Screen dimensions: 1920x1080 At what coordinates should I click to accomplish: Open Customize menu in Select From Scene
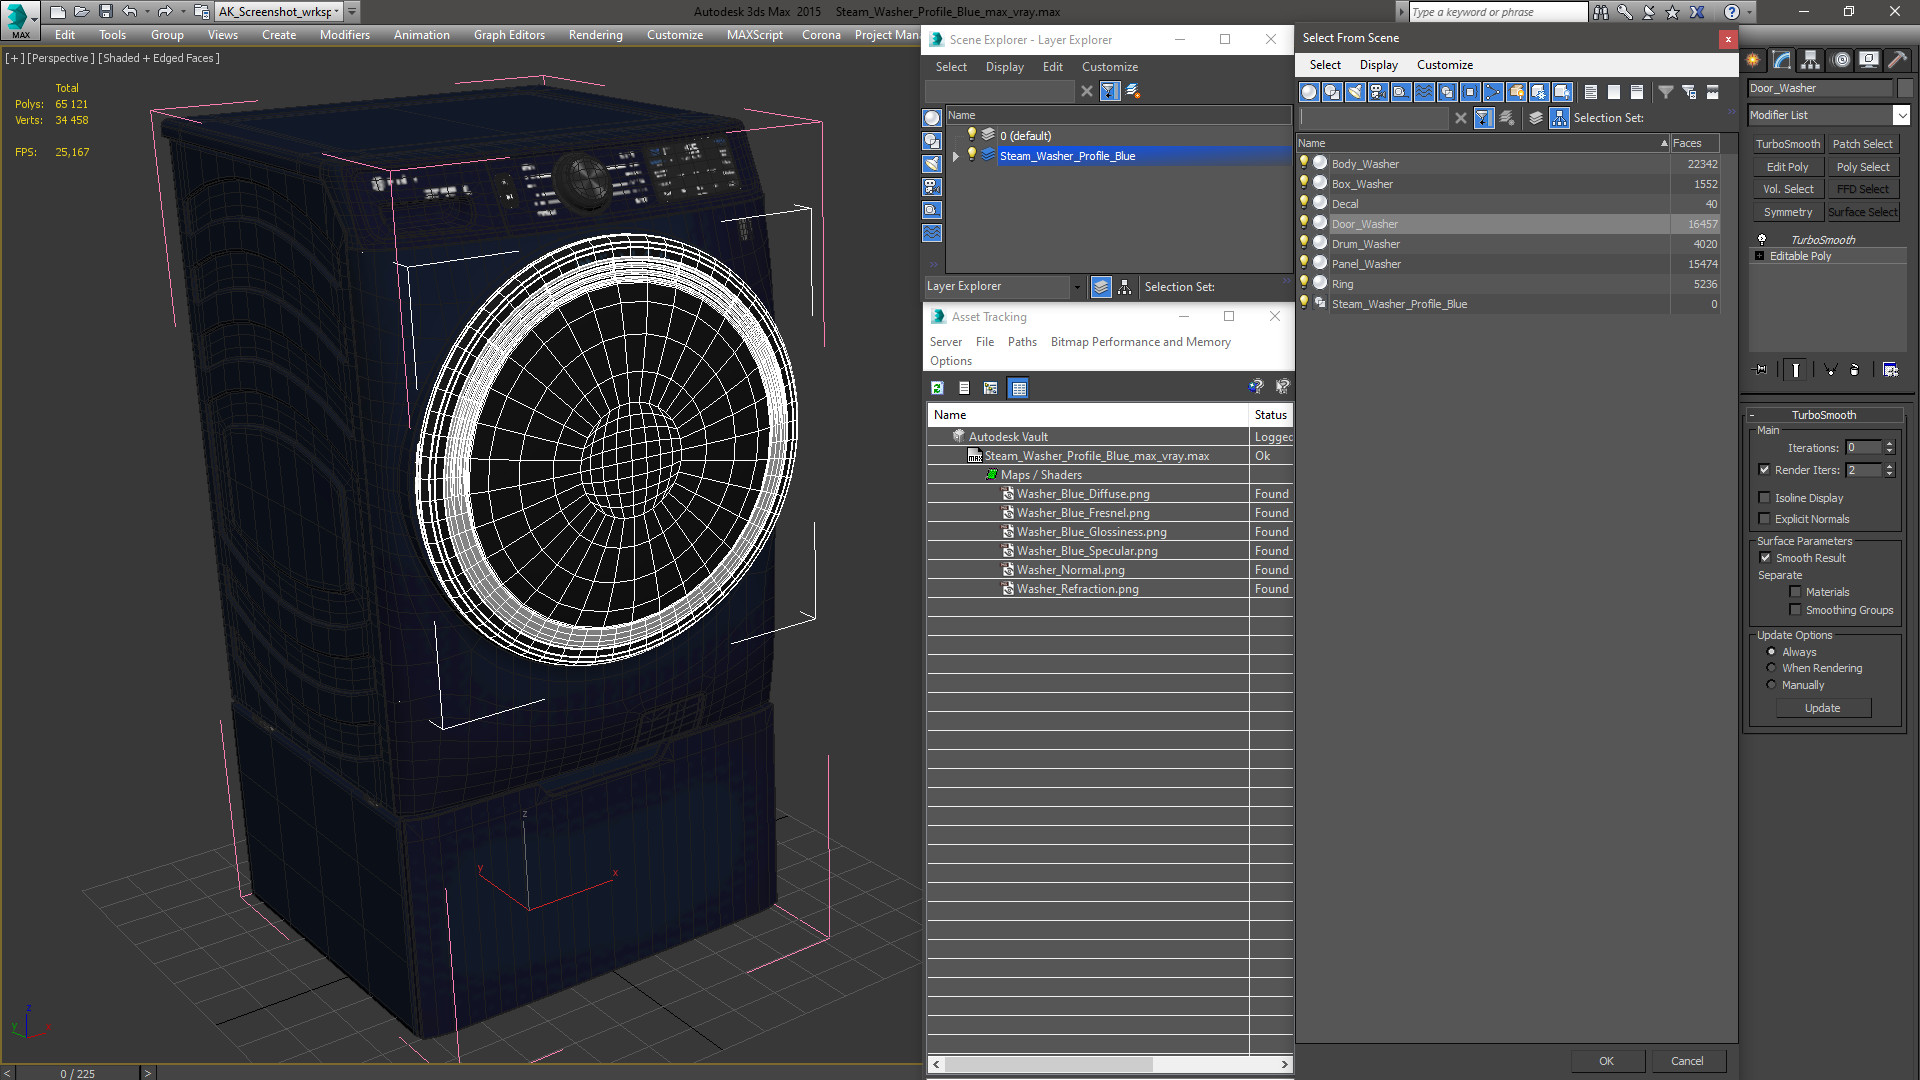point(1444,65)
